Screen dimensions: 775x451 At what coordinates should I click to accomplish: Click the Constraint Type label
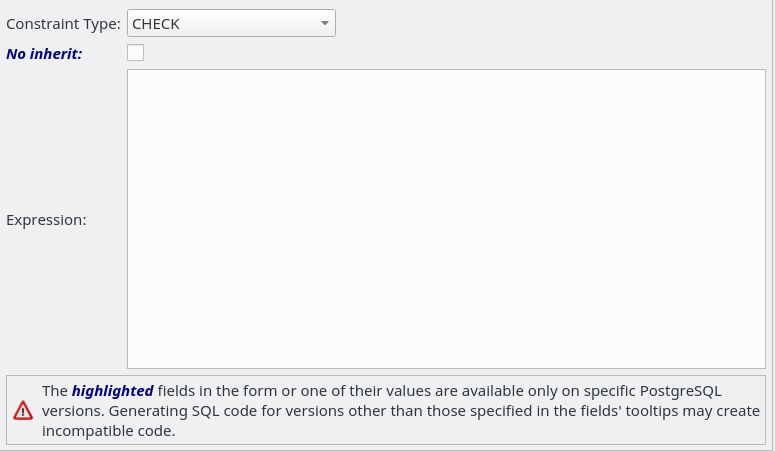pyautogui.click(x=63, y=24)
